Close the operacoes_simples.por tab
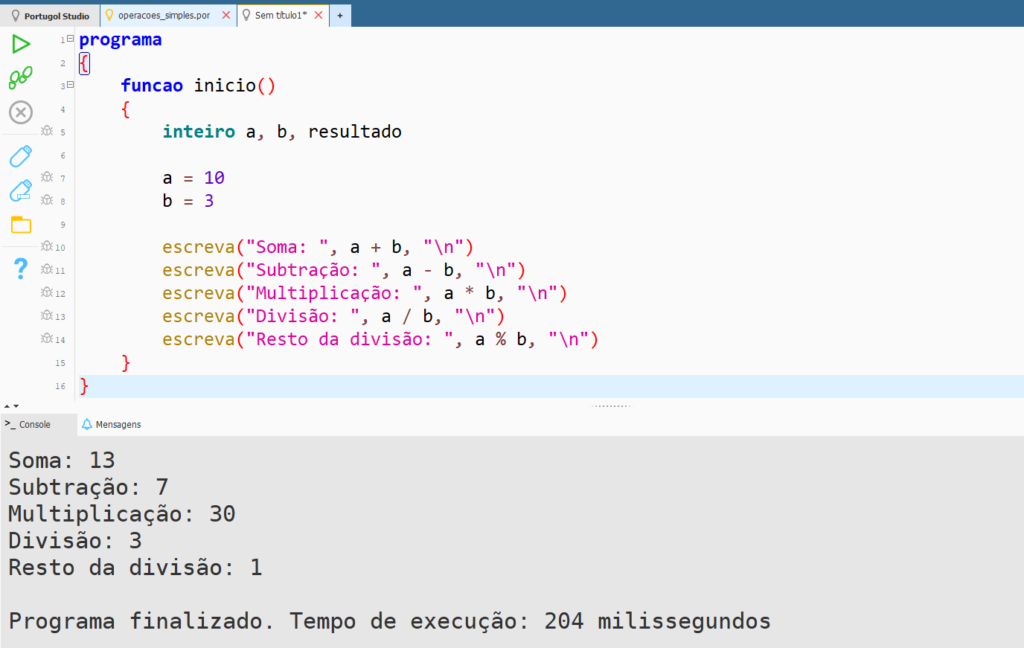Viewport: 1024px width, 648px height. coord(225,16)
